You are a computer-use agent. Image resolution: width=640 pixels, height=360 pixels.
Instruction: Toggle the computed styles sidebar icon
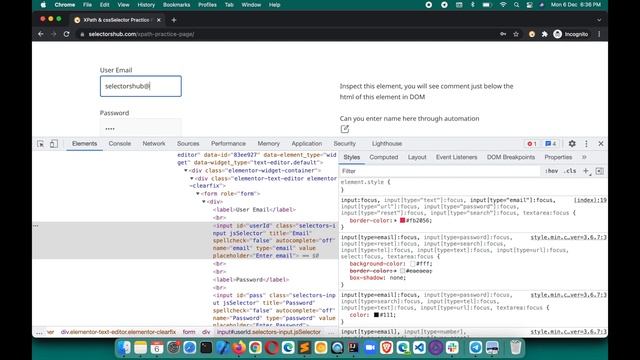click(599, 171)
